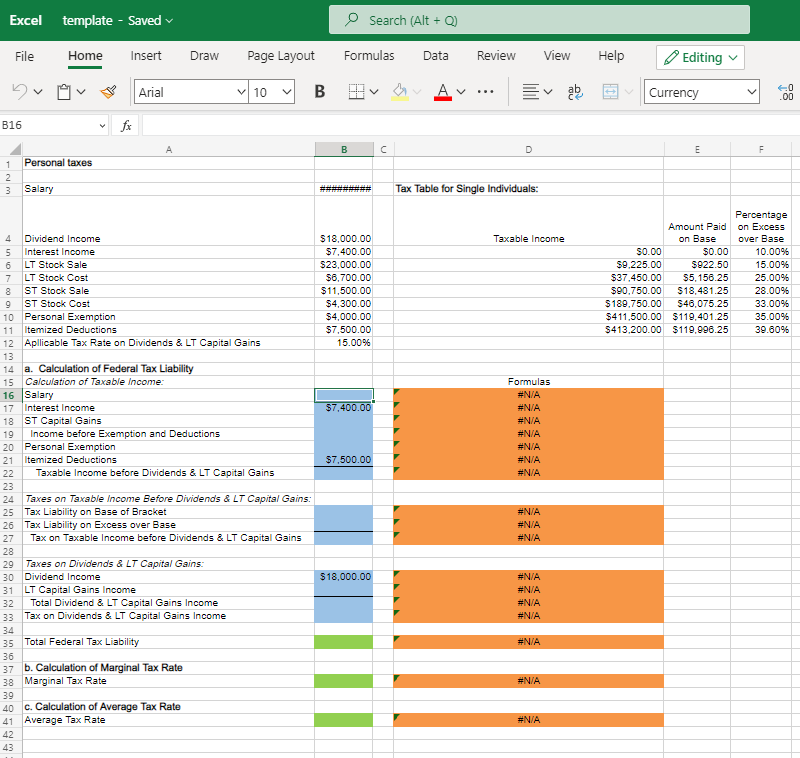Click in the formula bar

point(470,125)
